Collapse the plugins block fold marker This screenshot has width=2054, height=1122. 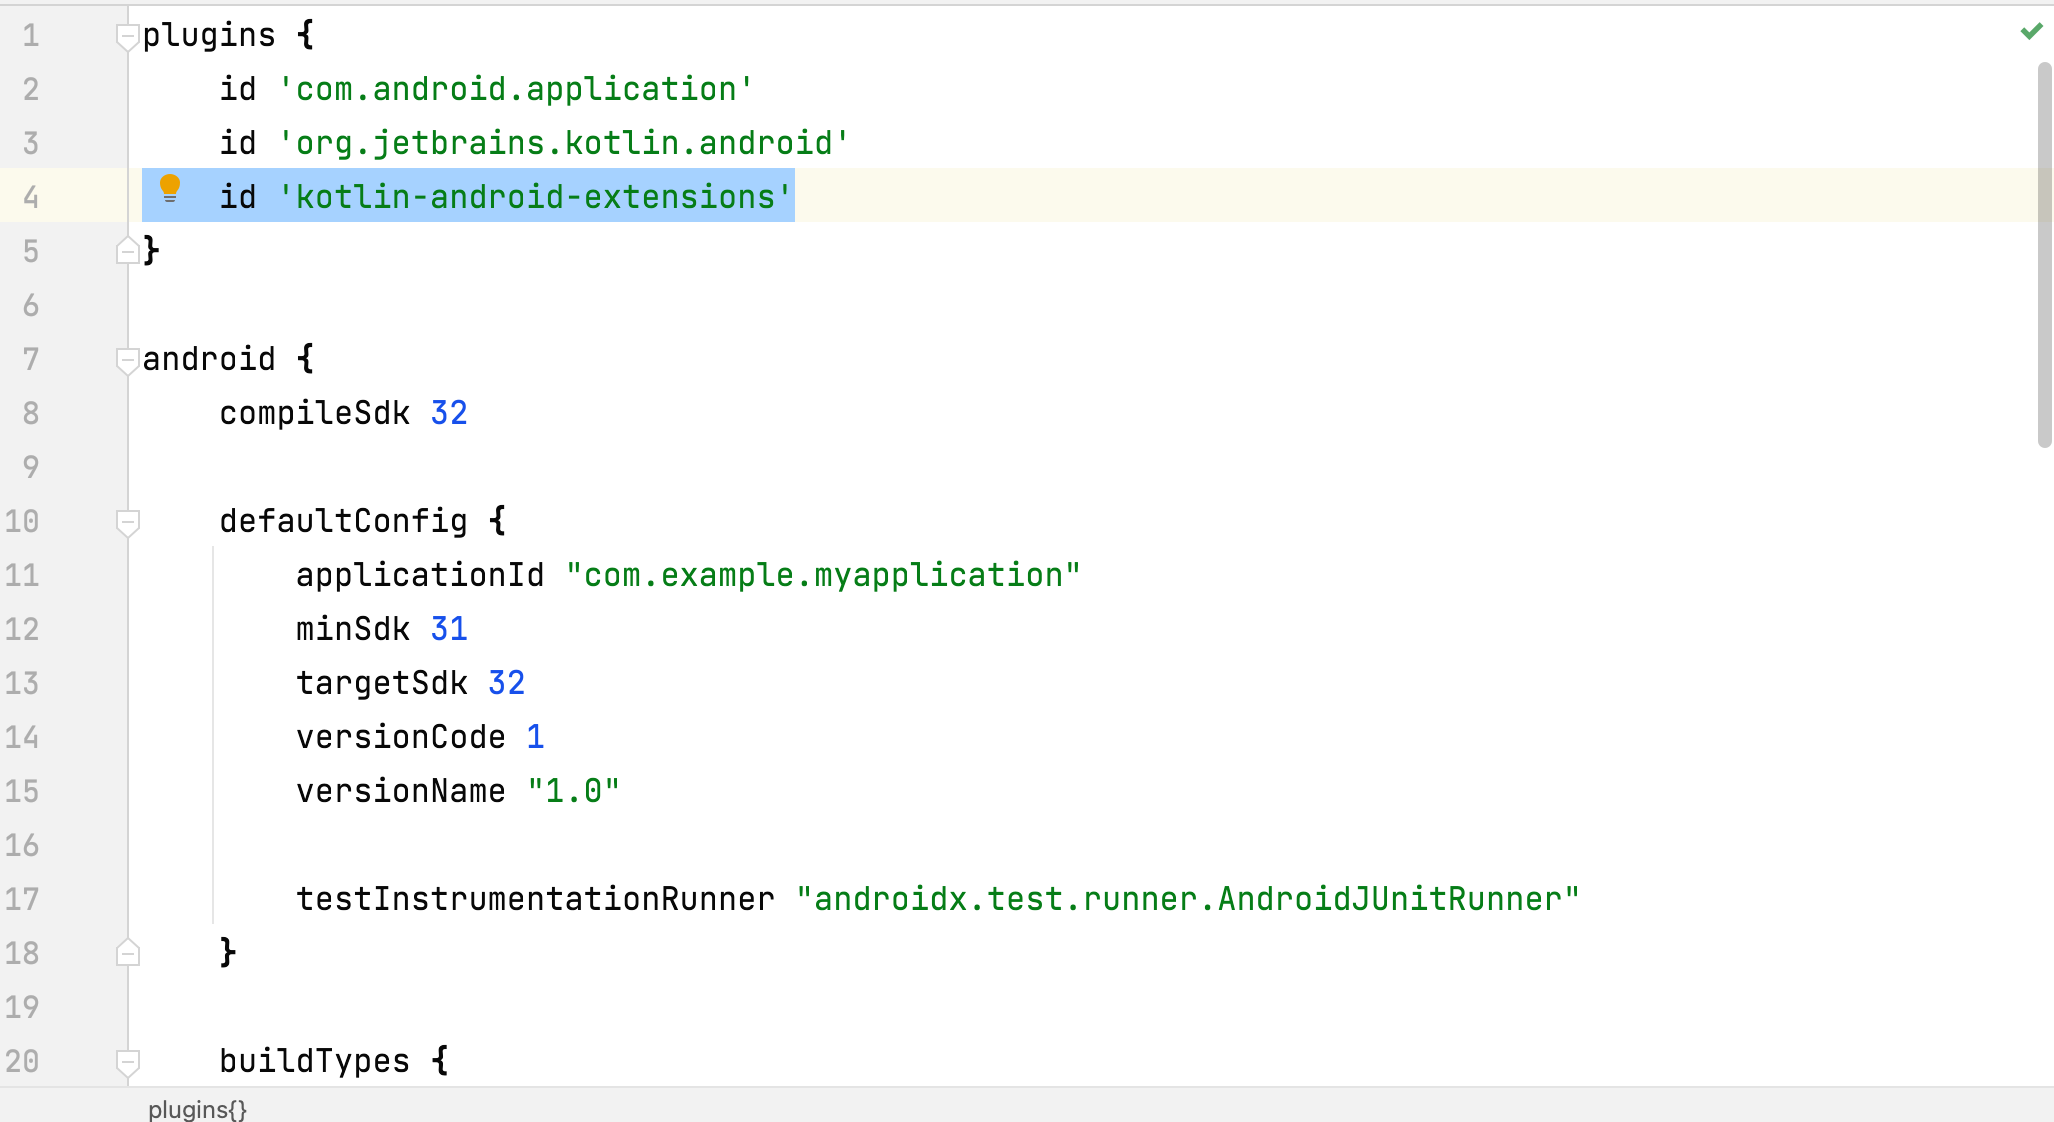click(127, 37)
